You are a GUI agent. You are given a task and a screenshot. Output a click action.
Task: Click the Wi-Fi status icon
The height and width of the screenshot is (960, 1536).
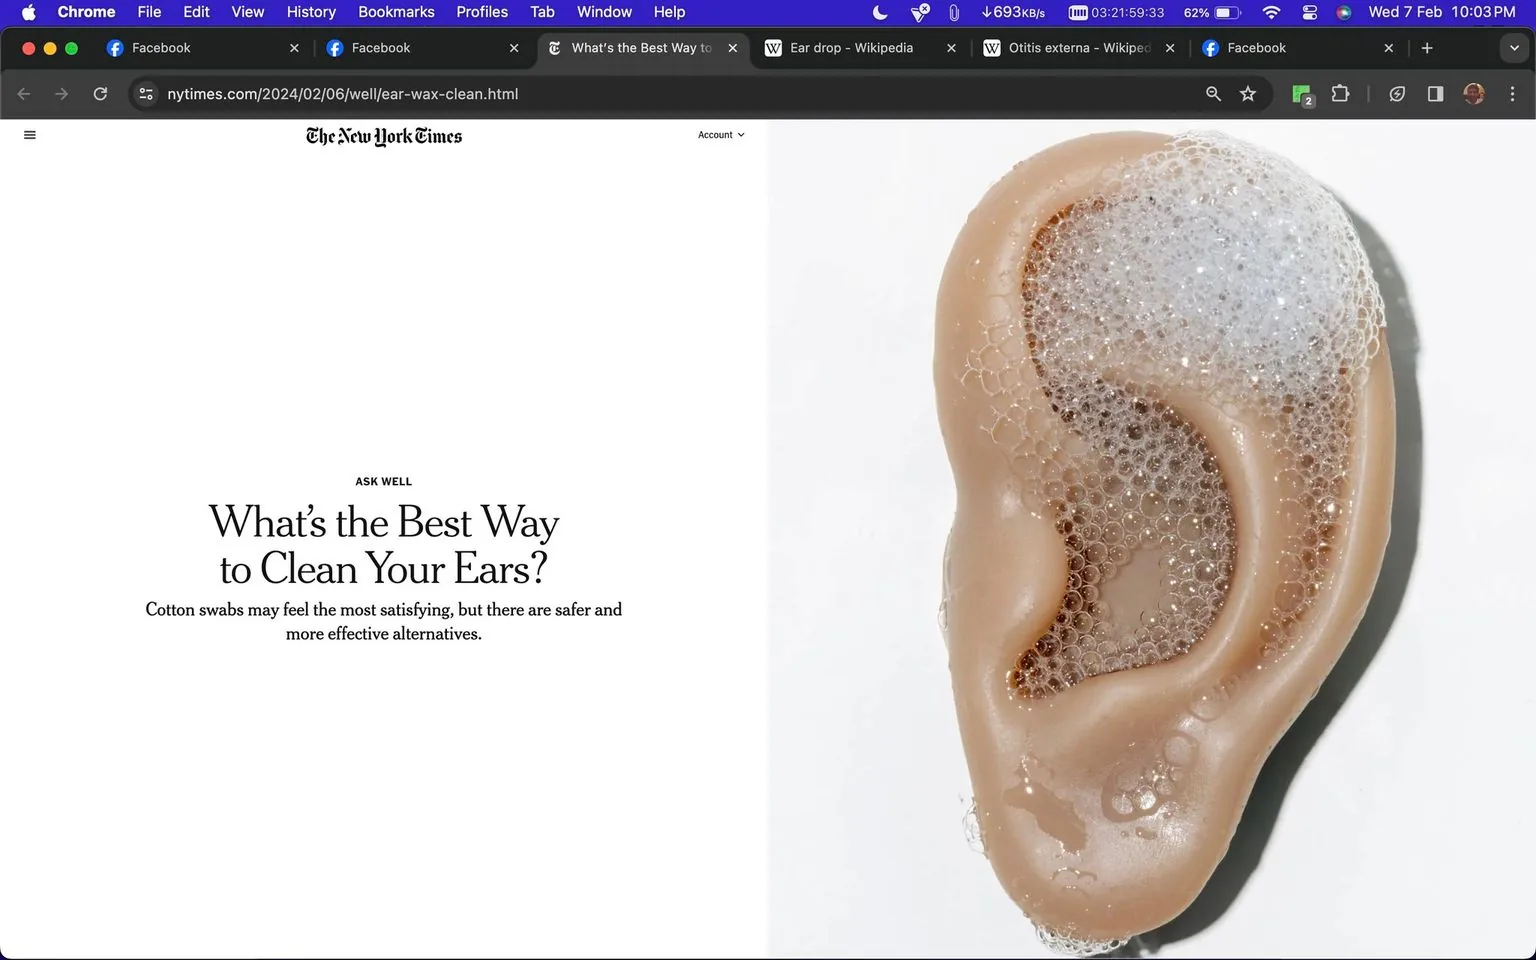[1270, 13]
